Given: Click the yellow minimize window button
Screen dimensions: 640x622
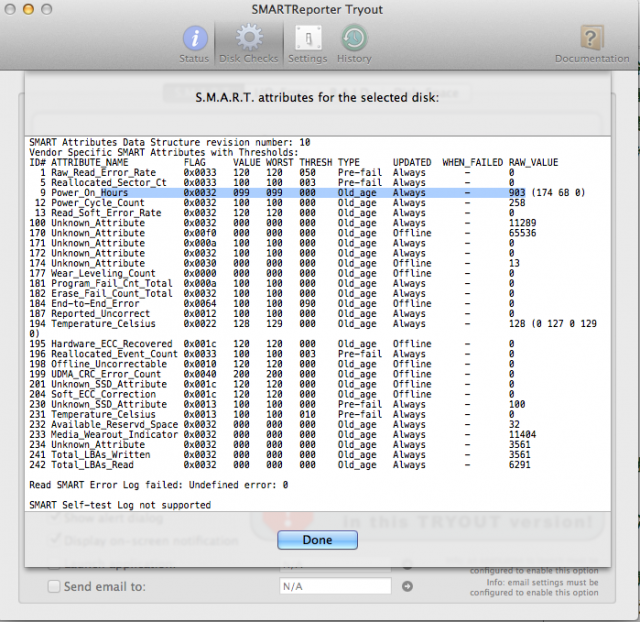Looking at the screenshot, I should coord(28,9).
